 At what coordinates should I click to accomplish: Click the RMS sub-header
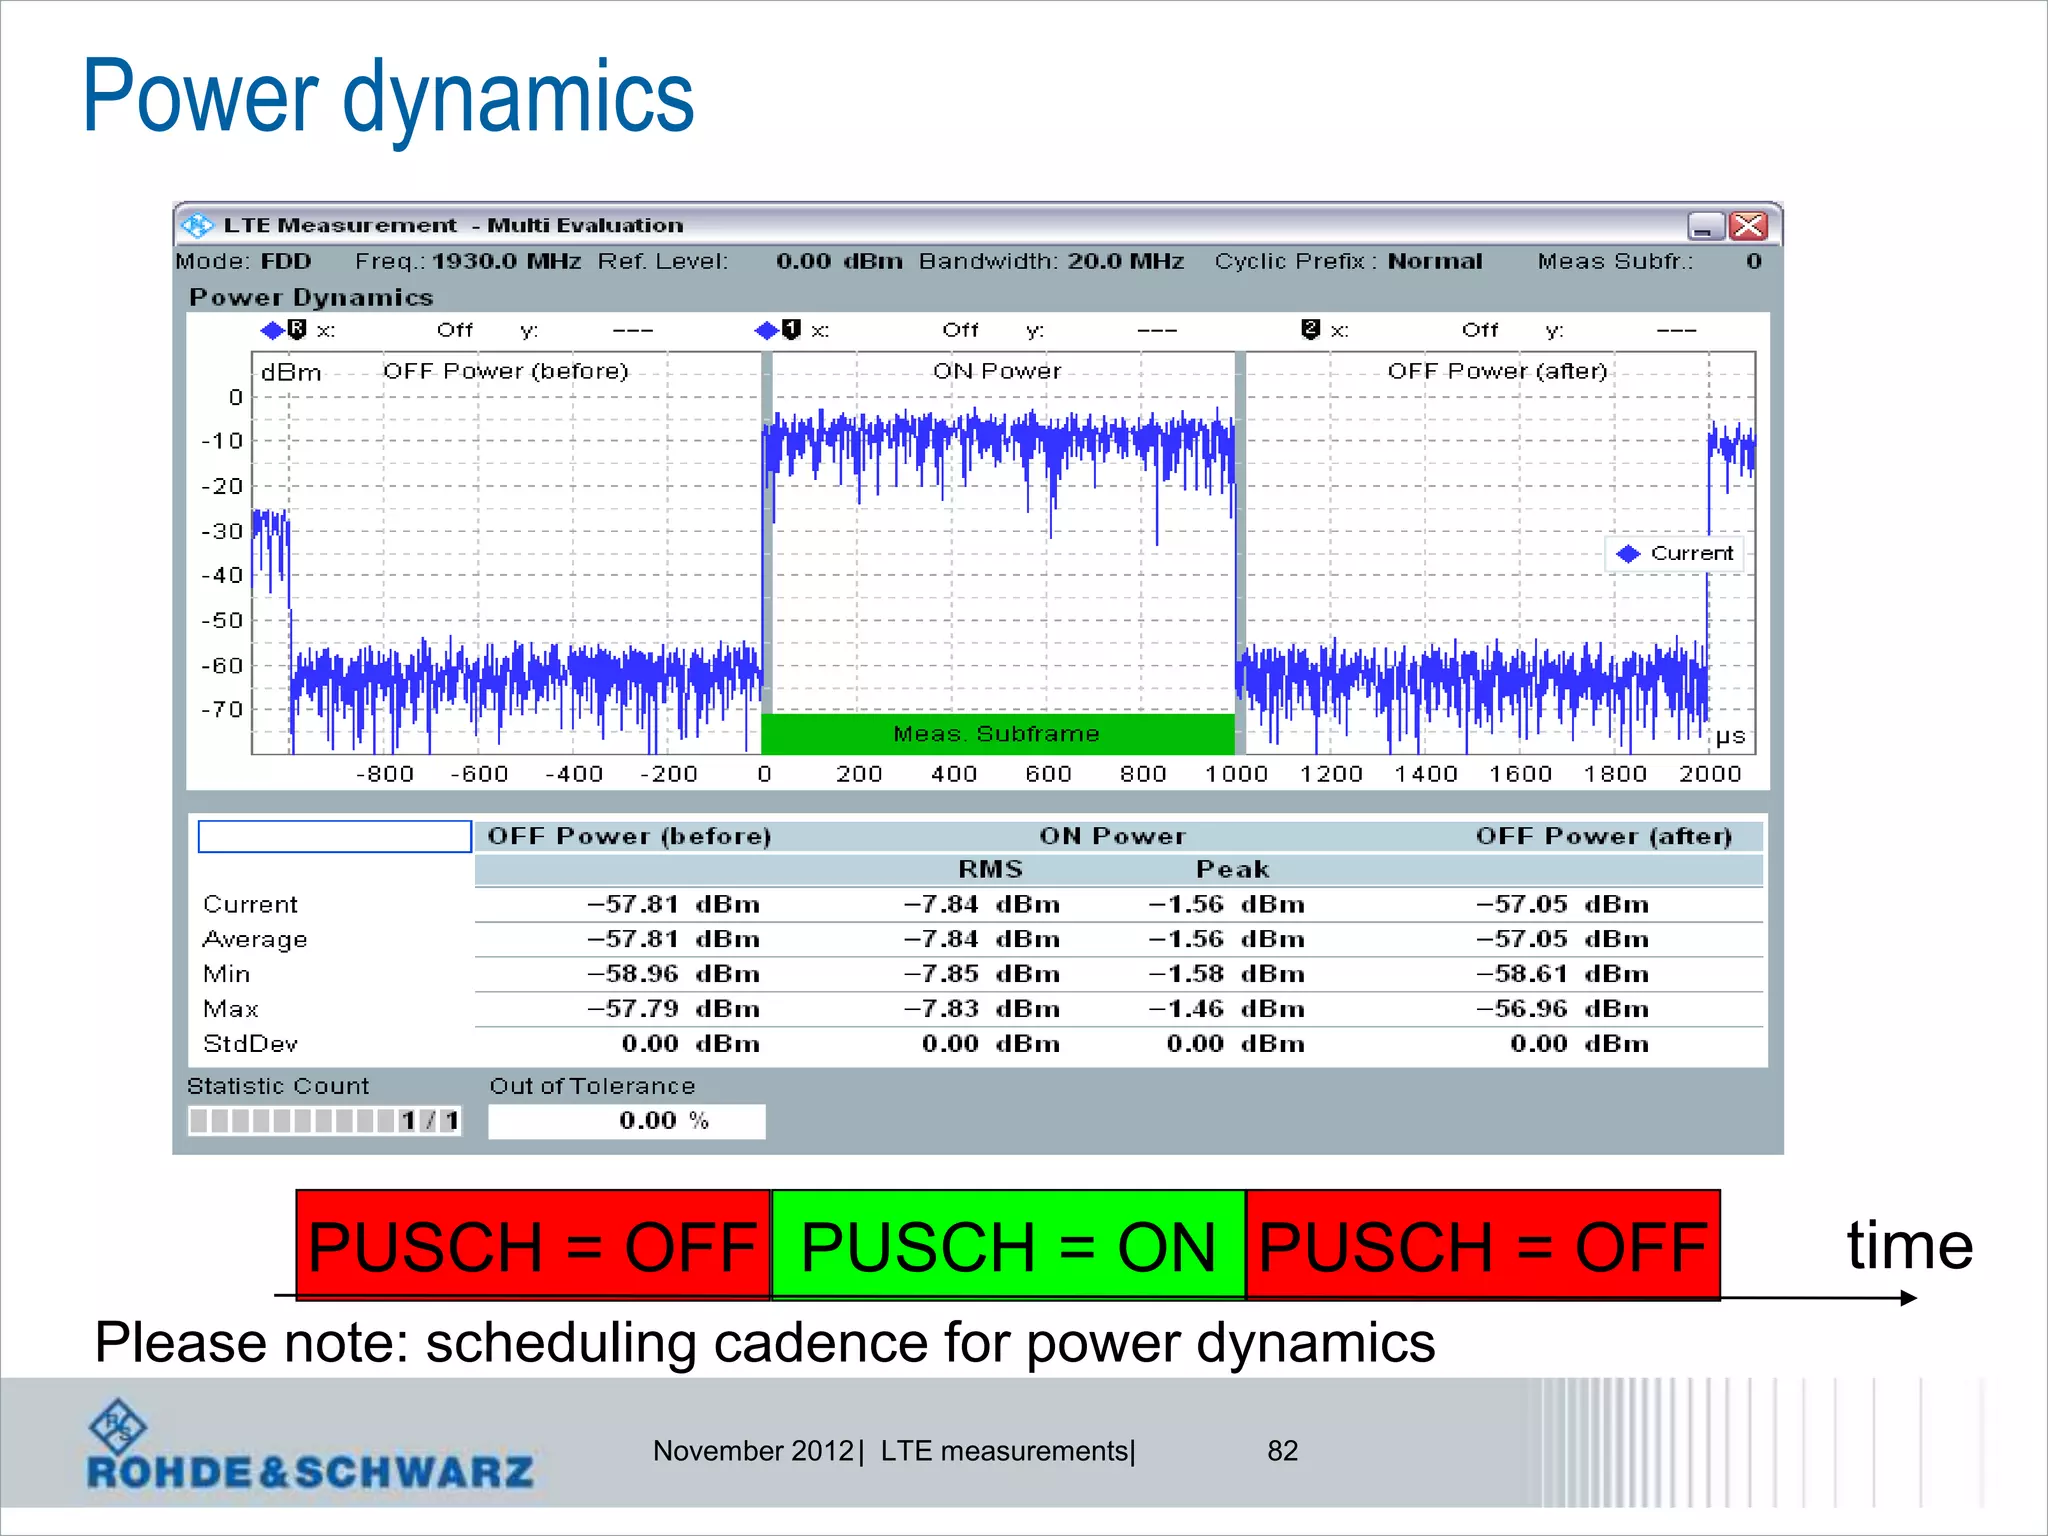click(x=990, y=869)
